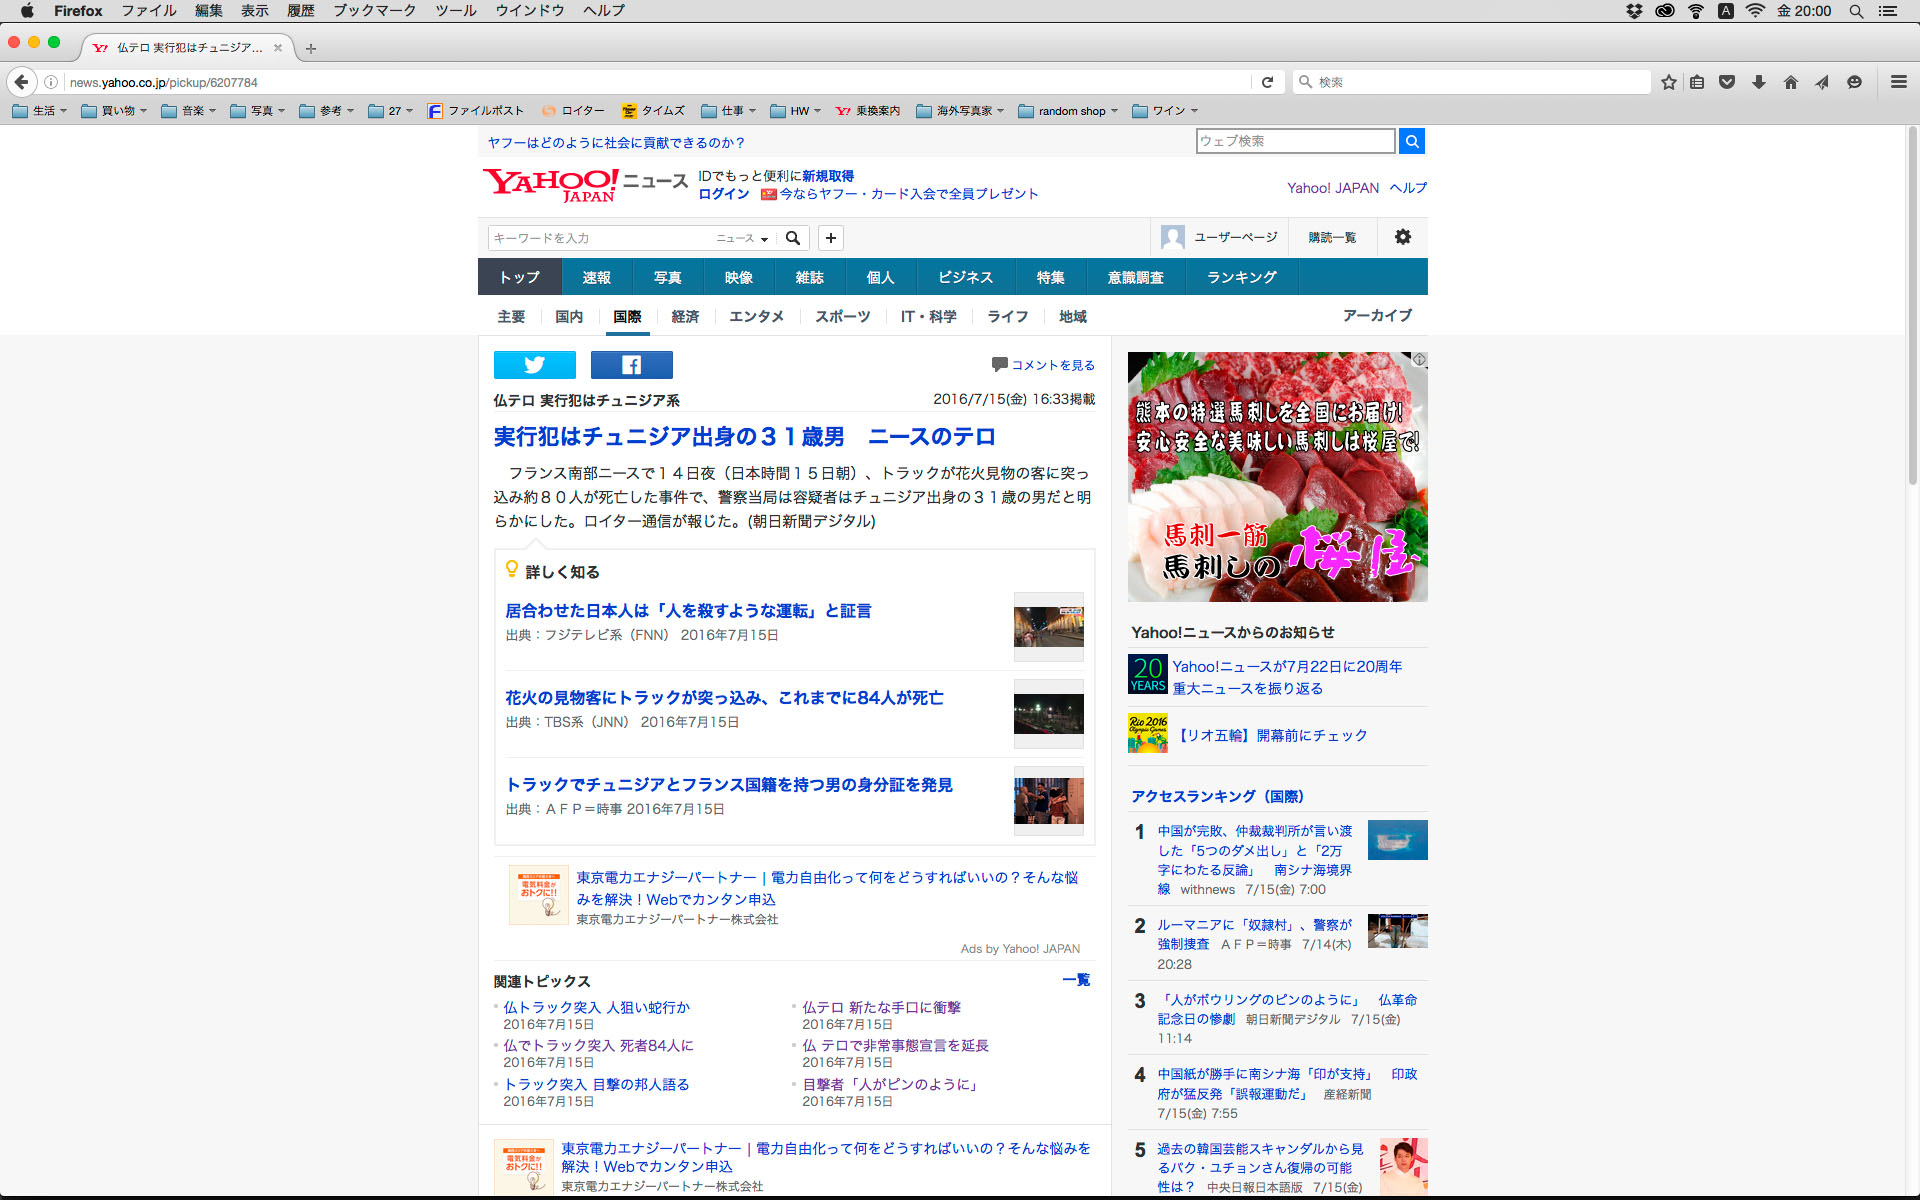The image size is (1920, 1200).
Task: Select the 経済 category tab
Action: (685, 316)
